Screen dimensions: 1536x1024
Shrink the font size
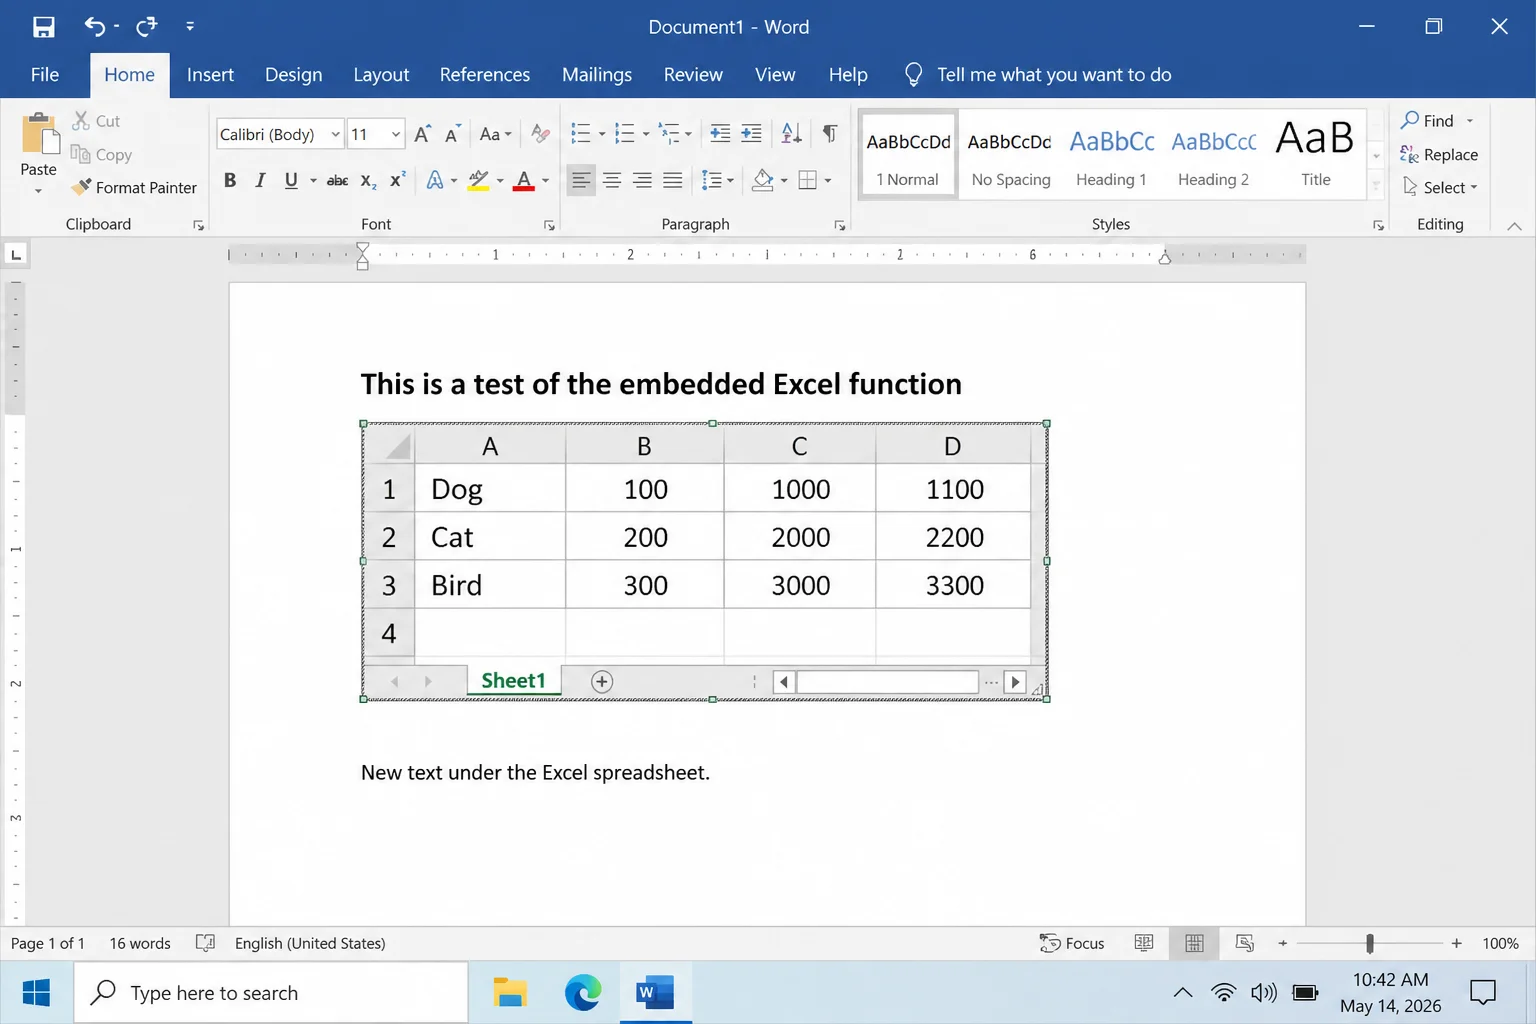tap(453, 134)
